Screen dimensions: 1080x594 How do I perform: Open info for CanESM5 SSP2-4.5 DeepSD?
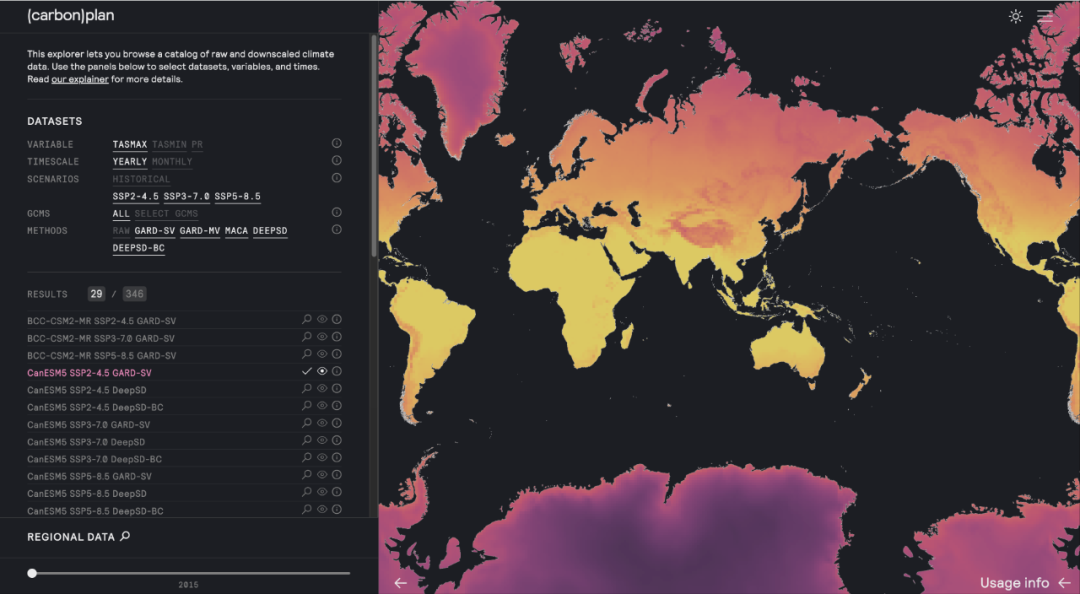coord(337,389)
